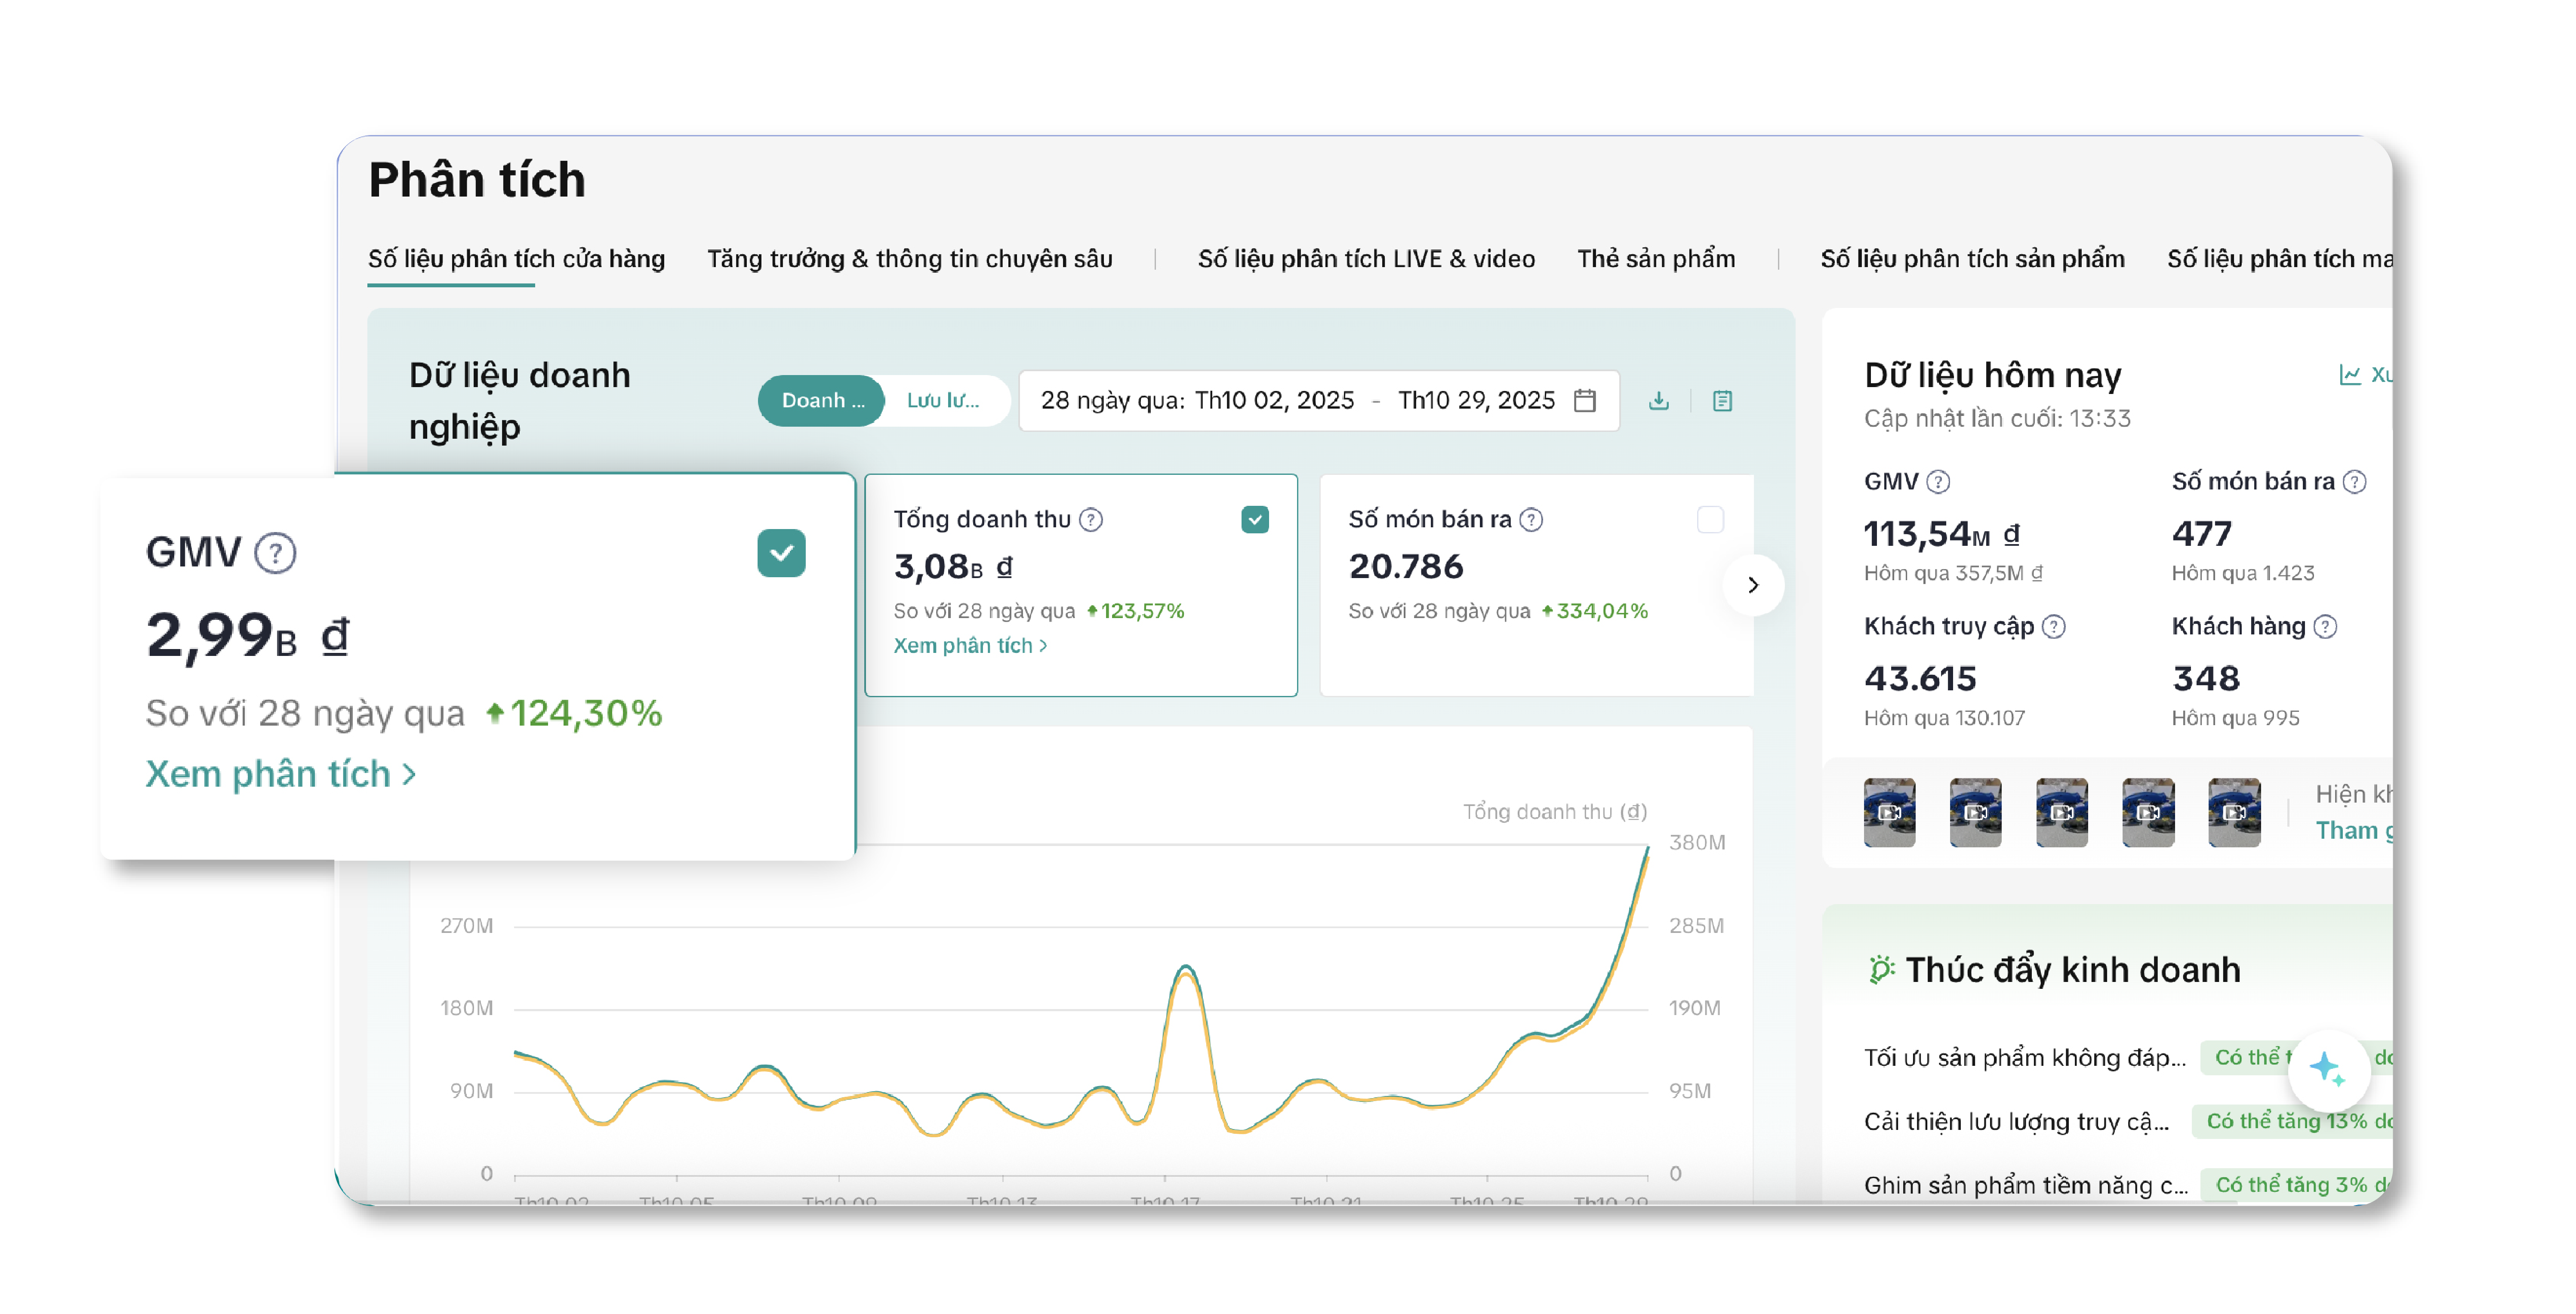
Task: Switch to Tăng trưởng & thông tin chuyên sâu tab
Action: (909, 259)
